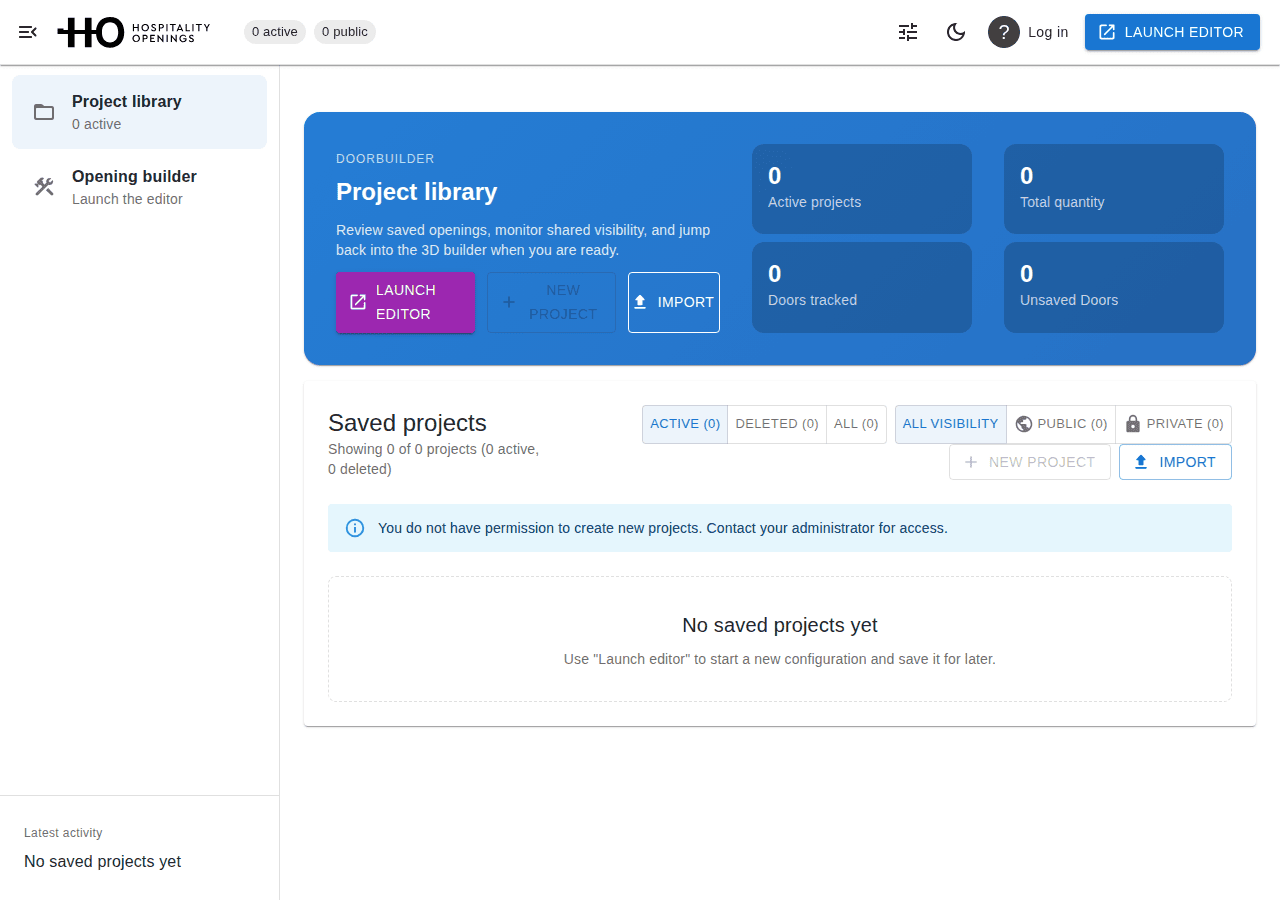Open the settings sliders icon in header

coord(908,32)
